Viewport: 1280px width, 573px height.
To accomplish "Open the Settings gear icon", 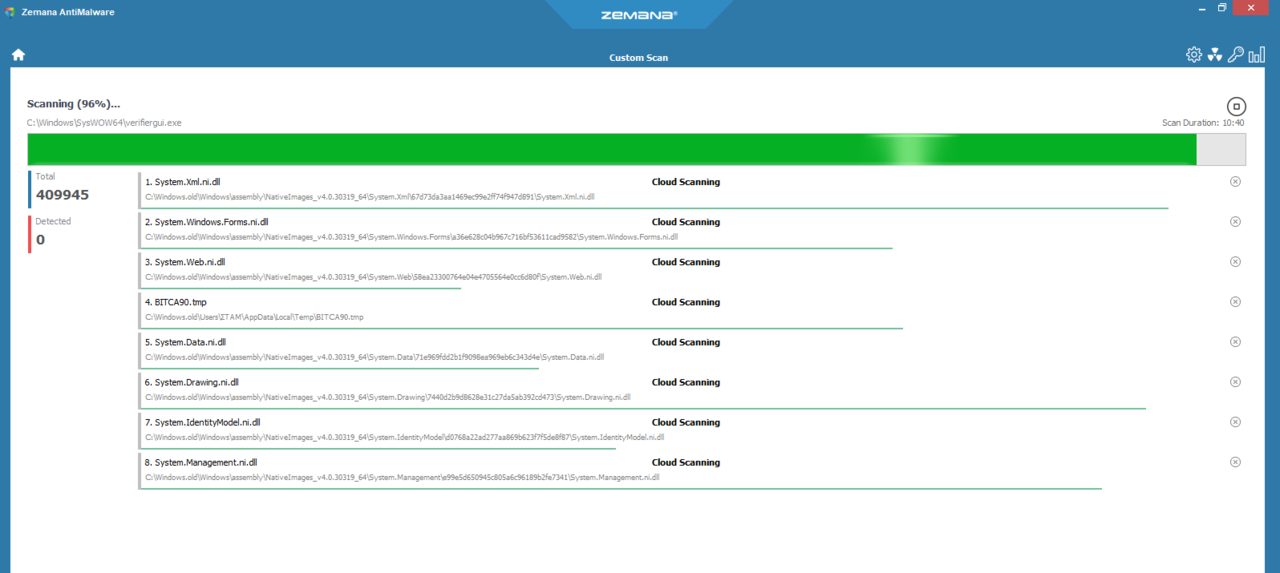I will (x=1194, y=55).
